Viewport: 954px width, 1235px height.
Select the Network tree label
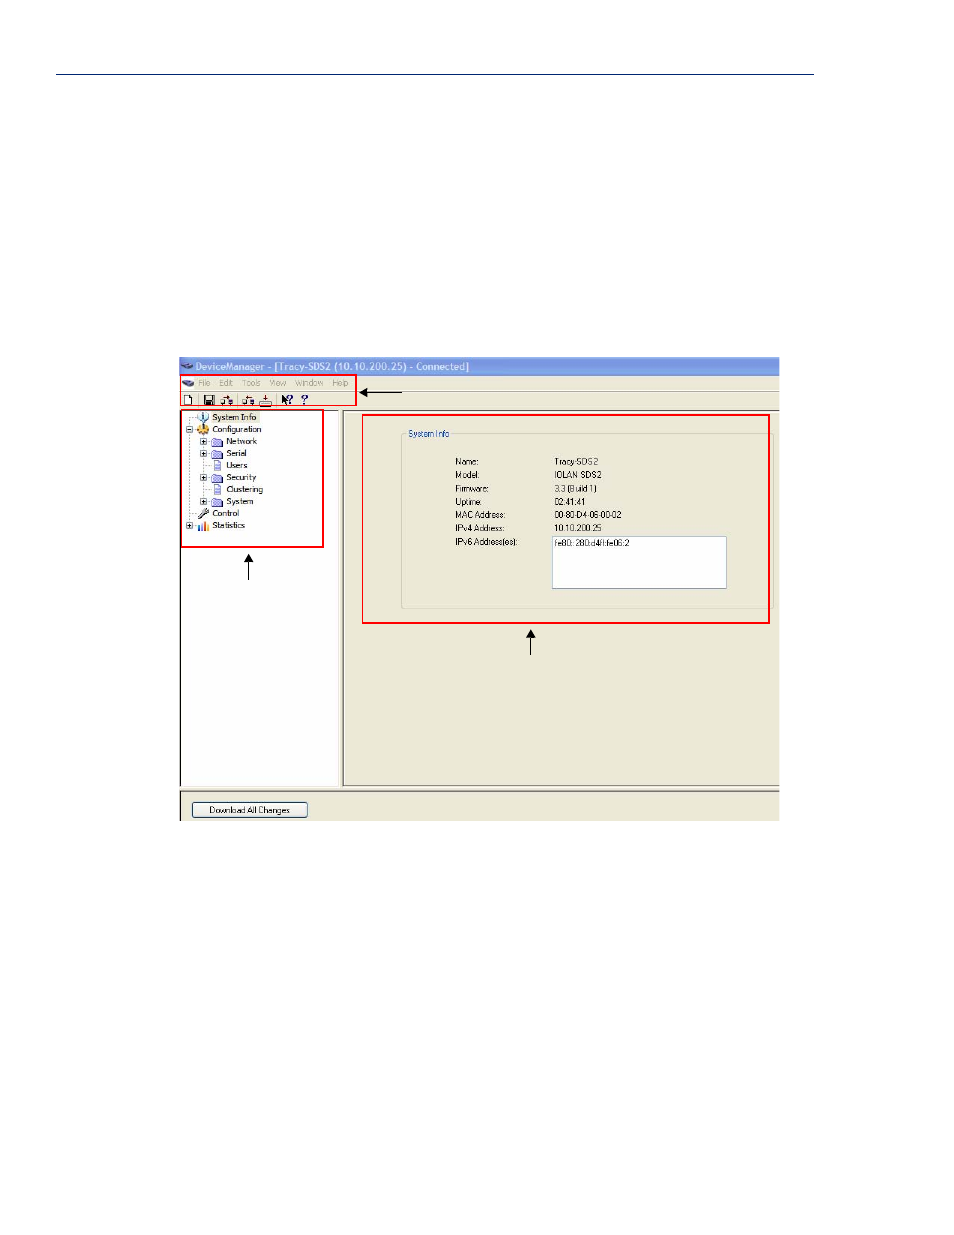click(x=241, y=441)
